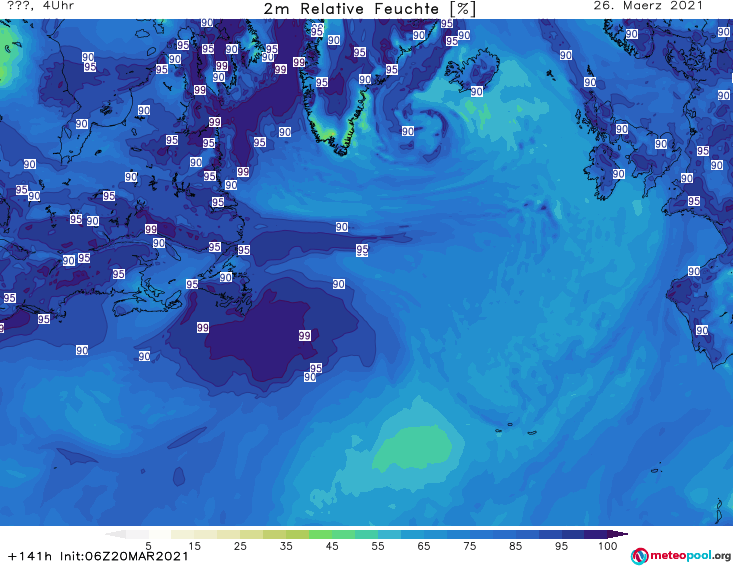This screenshot has width=733, height=566.
Task: Click the "+141h Init:06Z20MAR2021" forecast run text
Action: [98, 556]
